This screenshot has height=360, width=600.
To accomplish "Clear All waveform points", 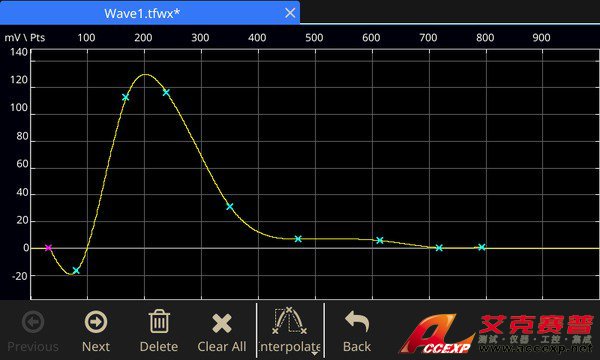I will point(222,332).
